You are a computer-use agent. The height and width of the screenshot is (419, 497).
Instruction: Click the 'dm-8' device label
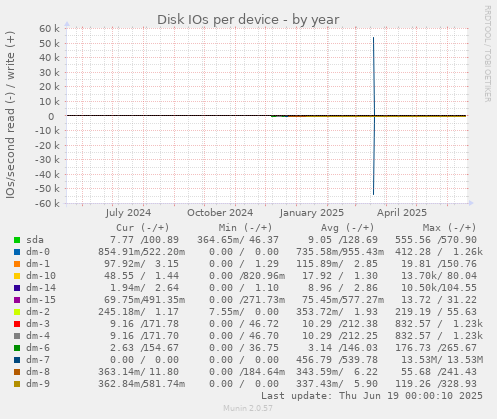38,372
